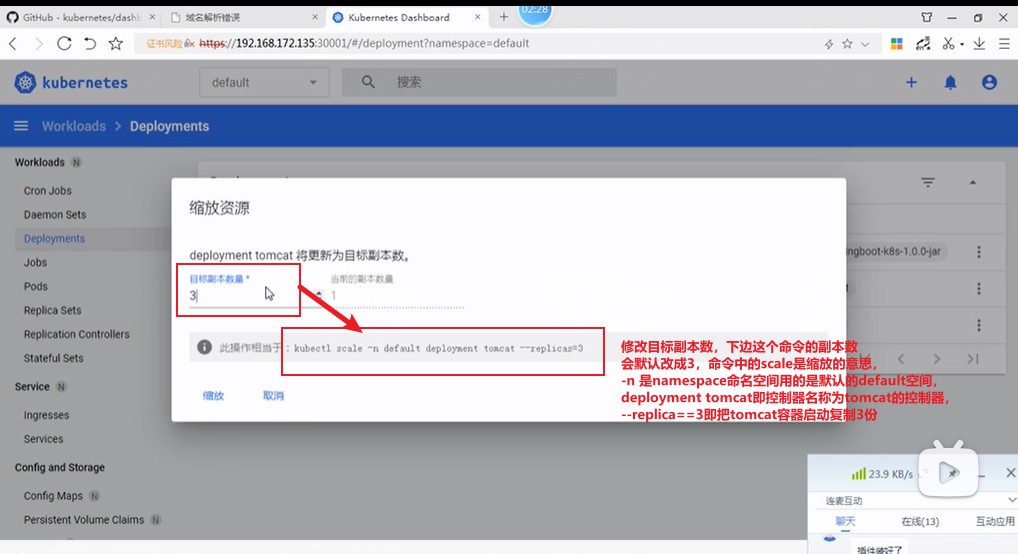Select Deployments in sidebar
The height and width of the screenshot is (554, 1018).
[x=54, y=238]
